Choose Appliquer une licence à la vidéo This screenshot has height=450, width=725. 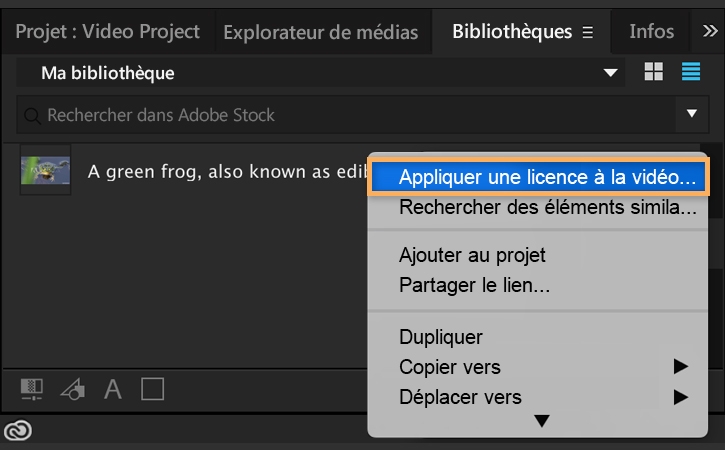(x=539, y=178)
